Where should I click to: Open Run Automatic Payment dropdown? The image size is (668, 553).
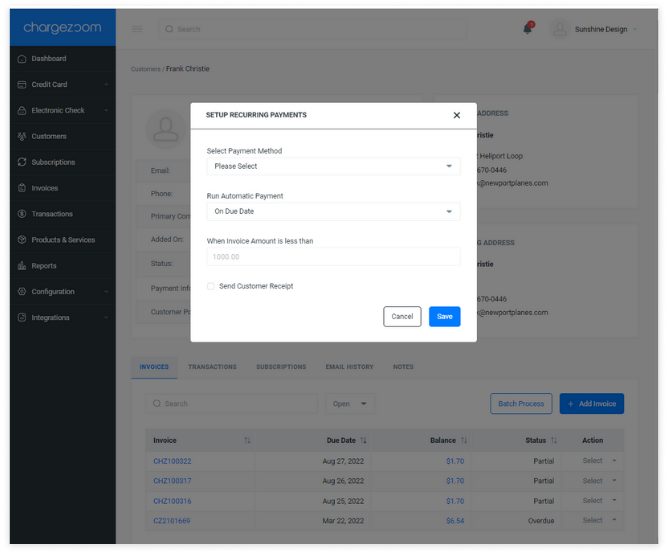click(334, 211)
